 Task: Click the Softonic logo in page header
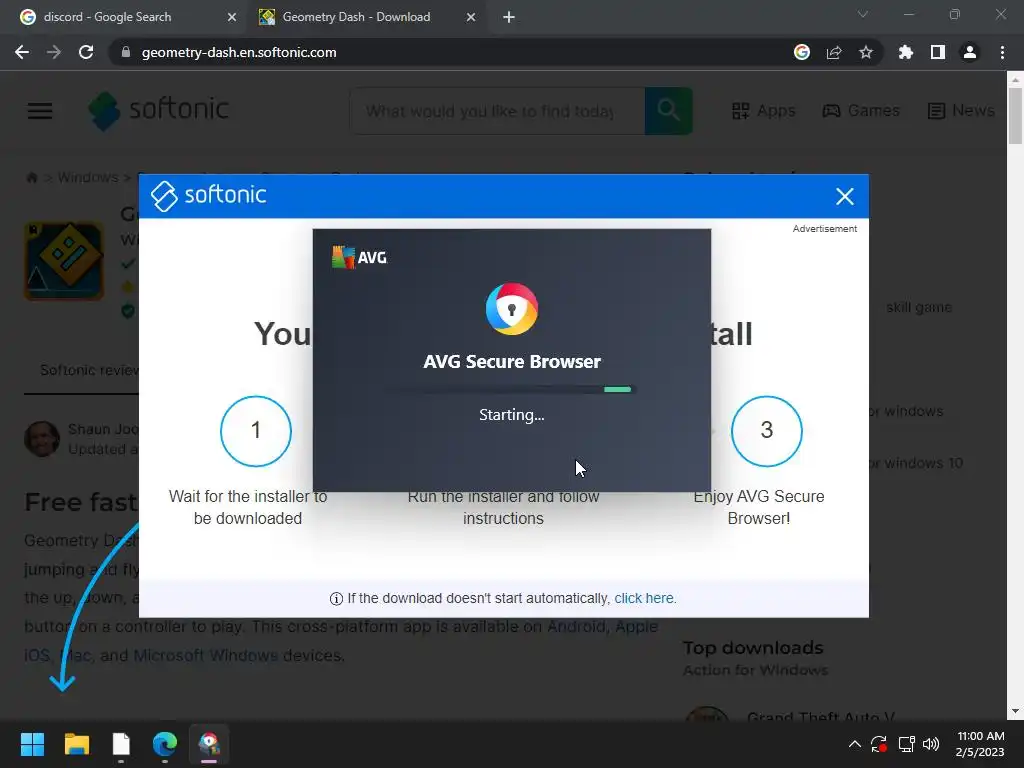159,110
